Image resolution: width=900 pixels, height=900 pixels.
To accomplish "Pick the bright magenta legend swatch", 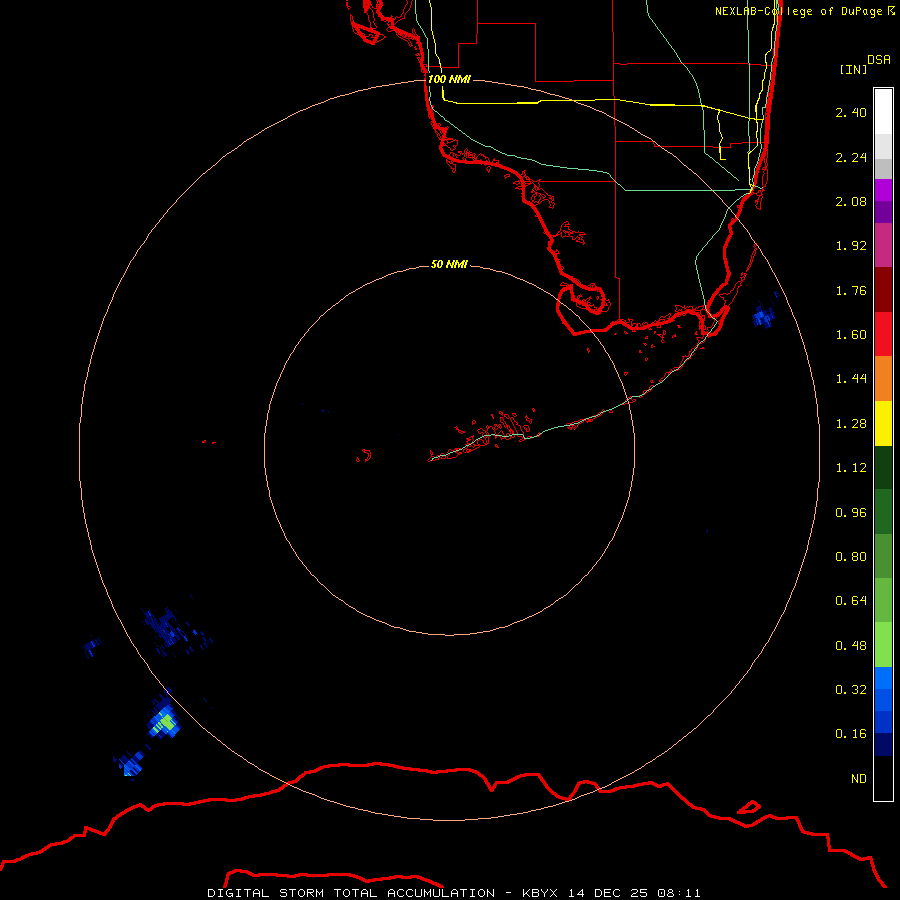I will [883, 190].
